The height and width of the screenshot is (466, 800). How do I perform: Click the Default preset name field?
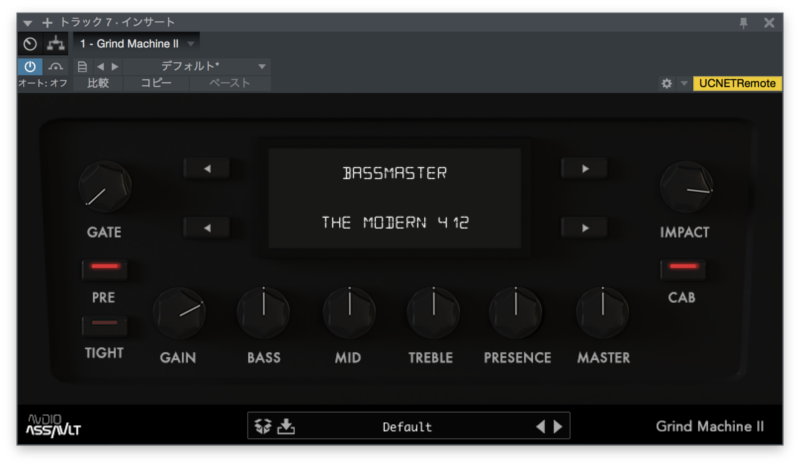pyautogui.click(x=407, y=427)
